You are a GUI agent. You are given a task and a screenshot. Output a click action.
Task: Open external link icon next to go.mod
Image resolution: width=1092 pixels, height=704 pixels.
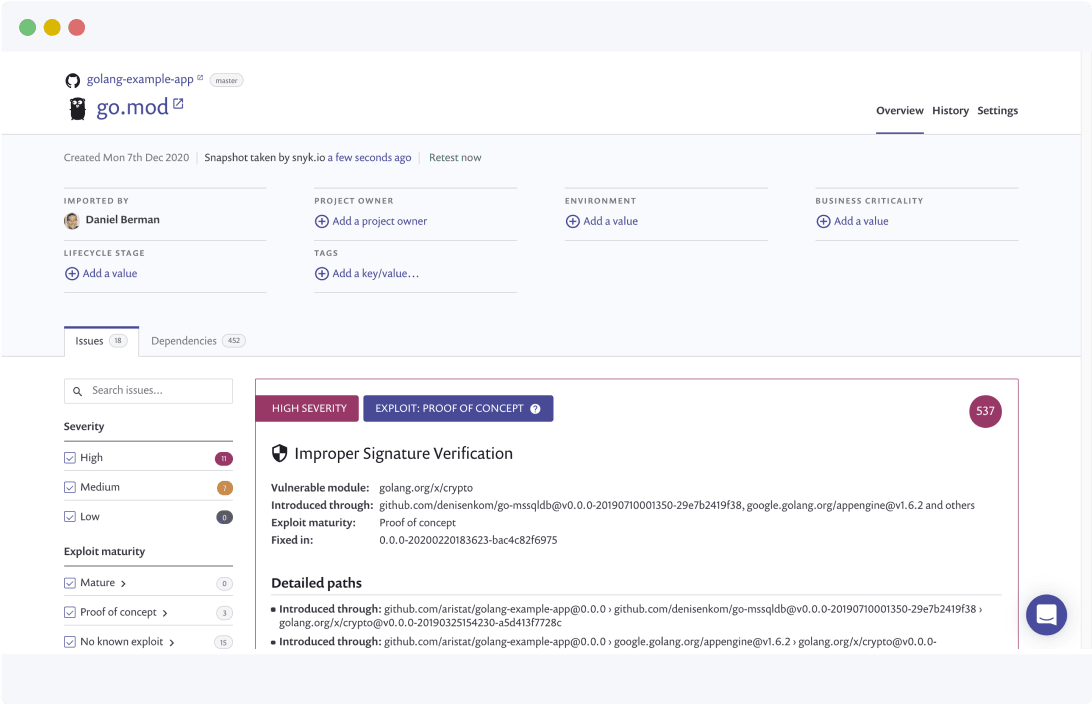[x=178, y=104]
